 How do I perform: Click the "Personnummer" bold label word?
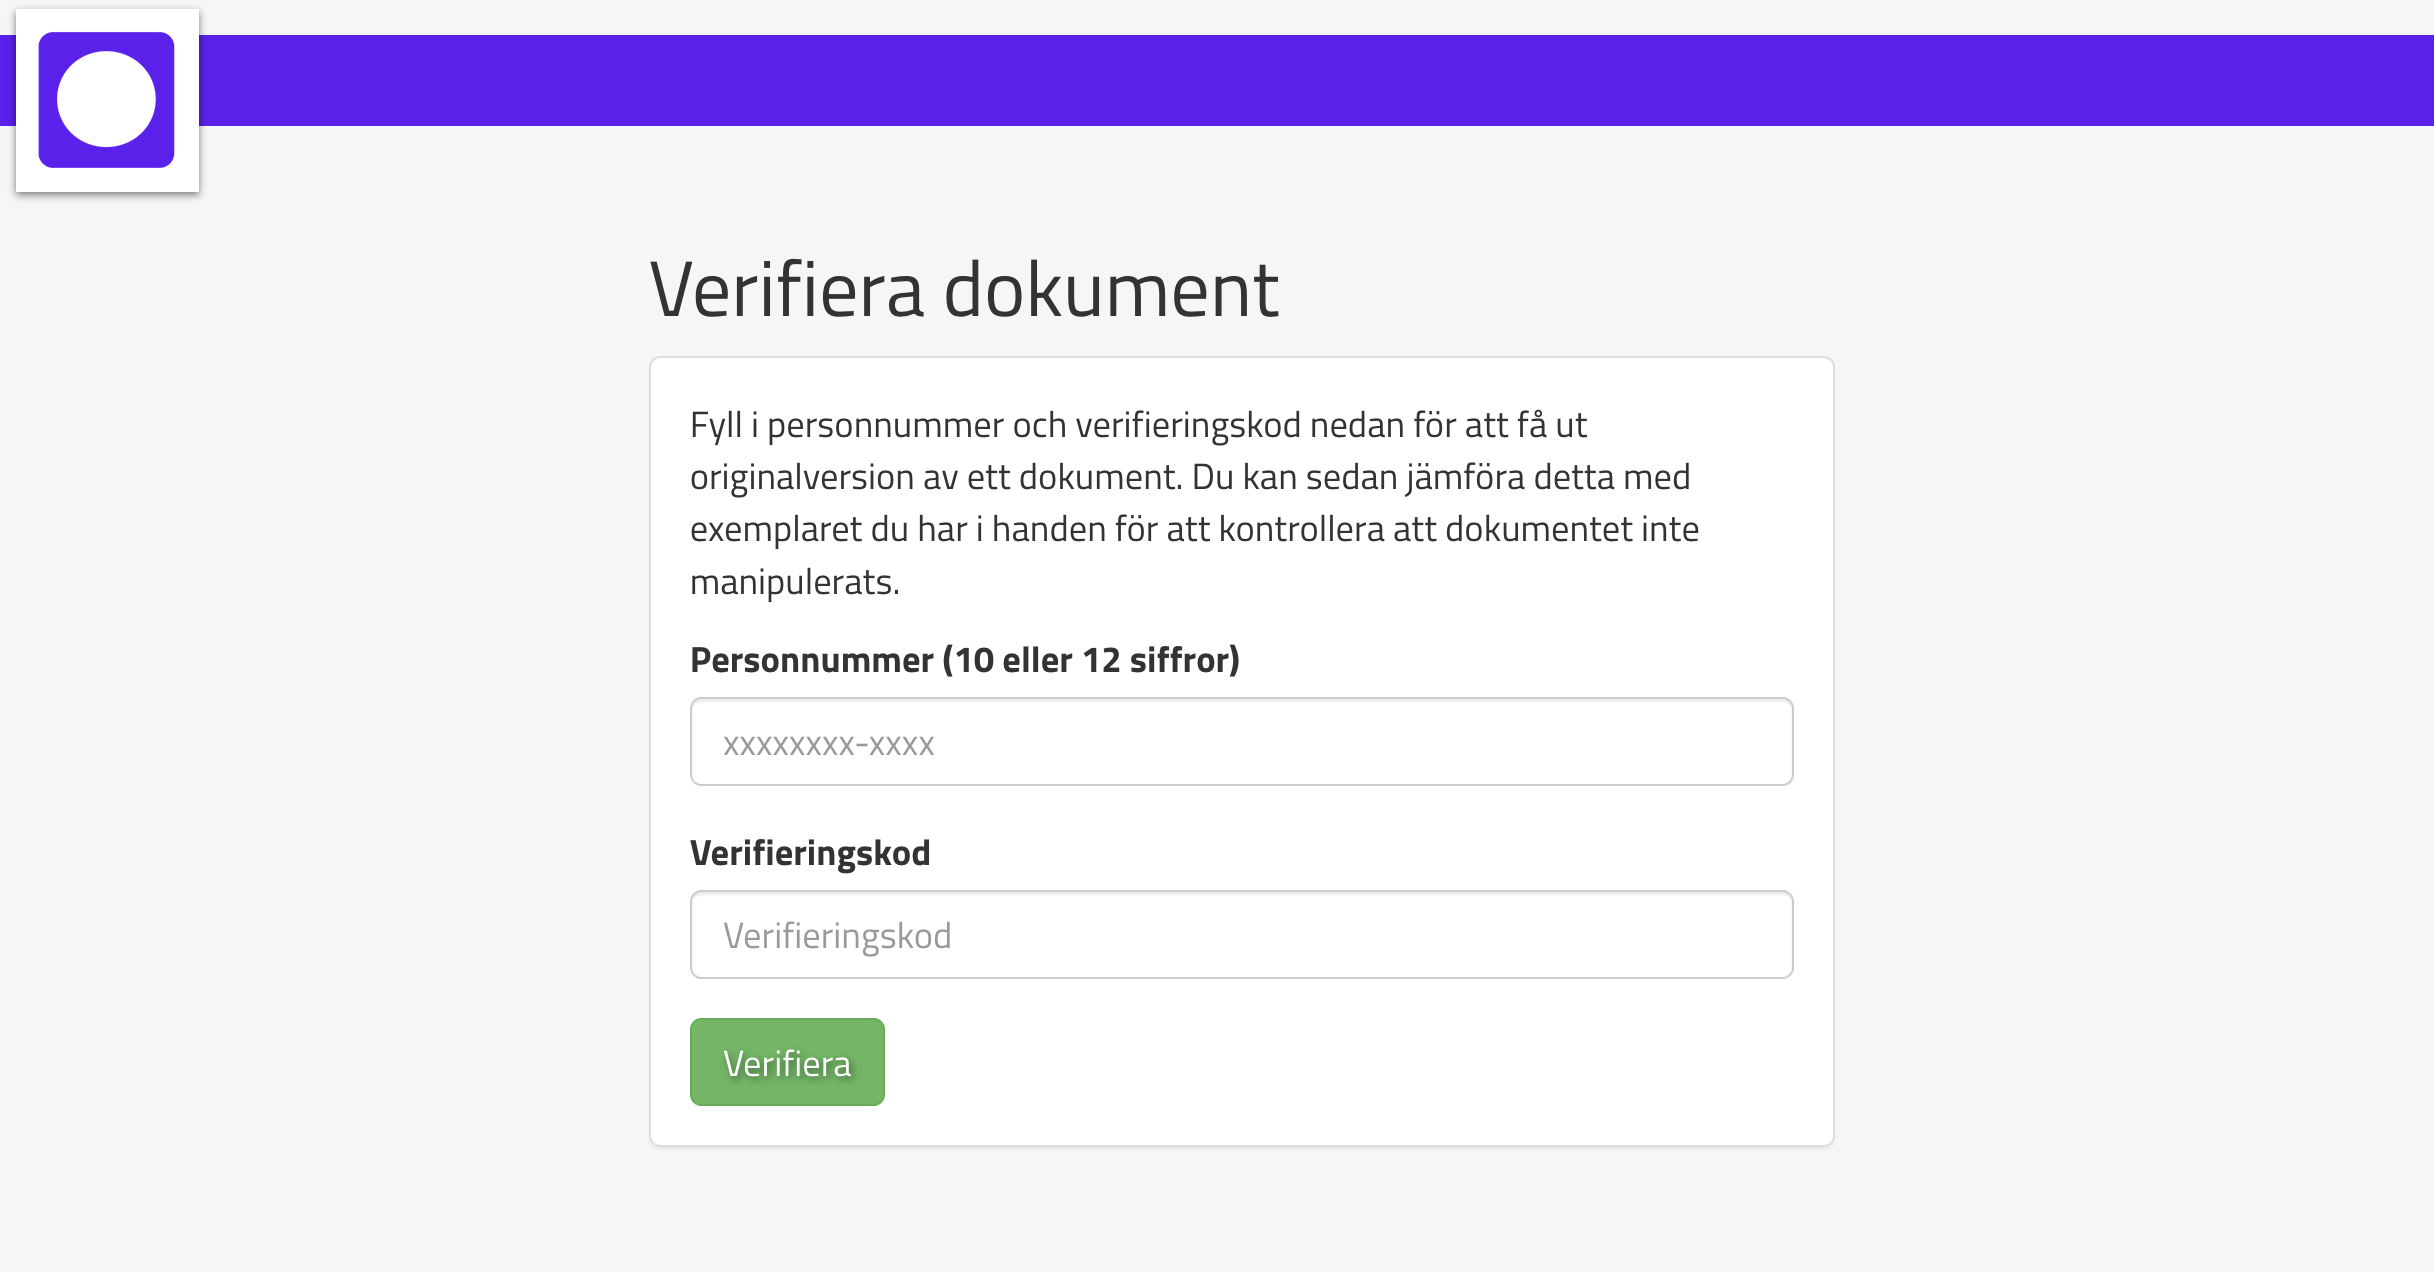pyautogui.click(x=811, y=660)
